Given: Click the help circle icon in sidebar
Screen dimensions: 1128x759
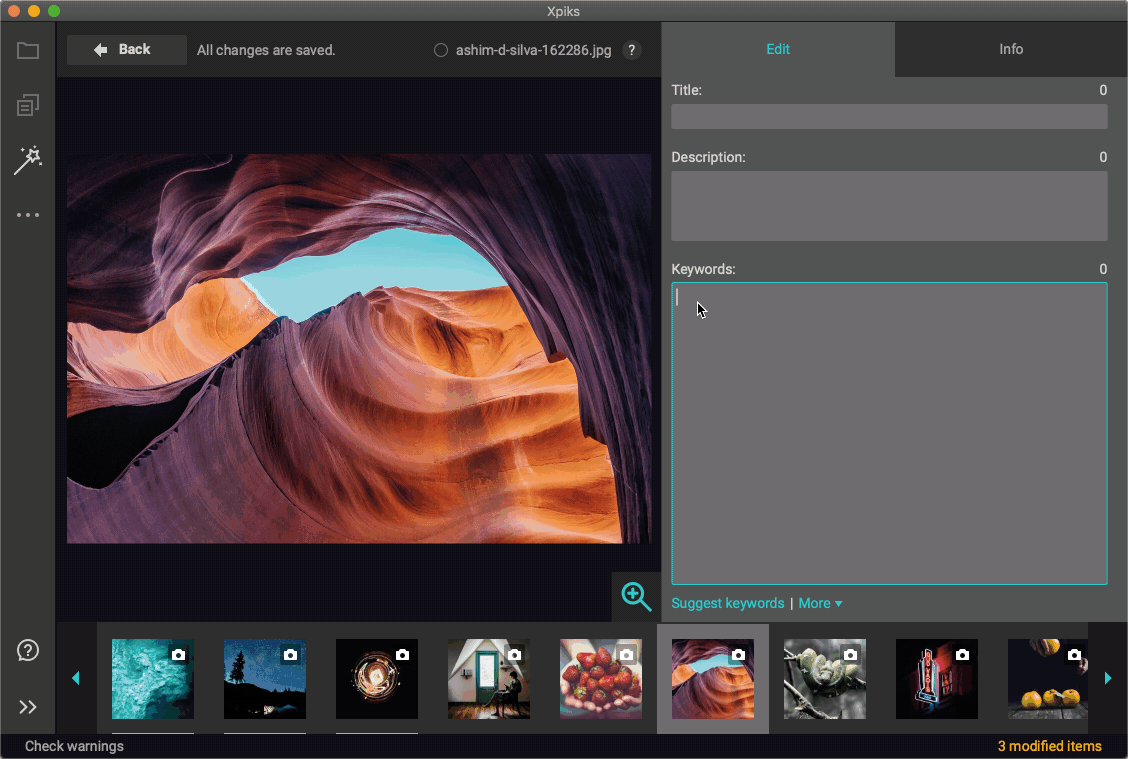Looking at the screenshot, I should 28,651.
